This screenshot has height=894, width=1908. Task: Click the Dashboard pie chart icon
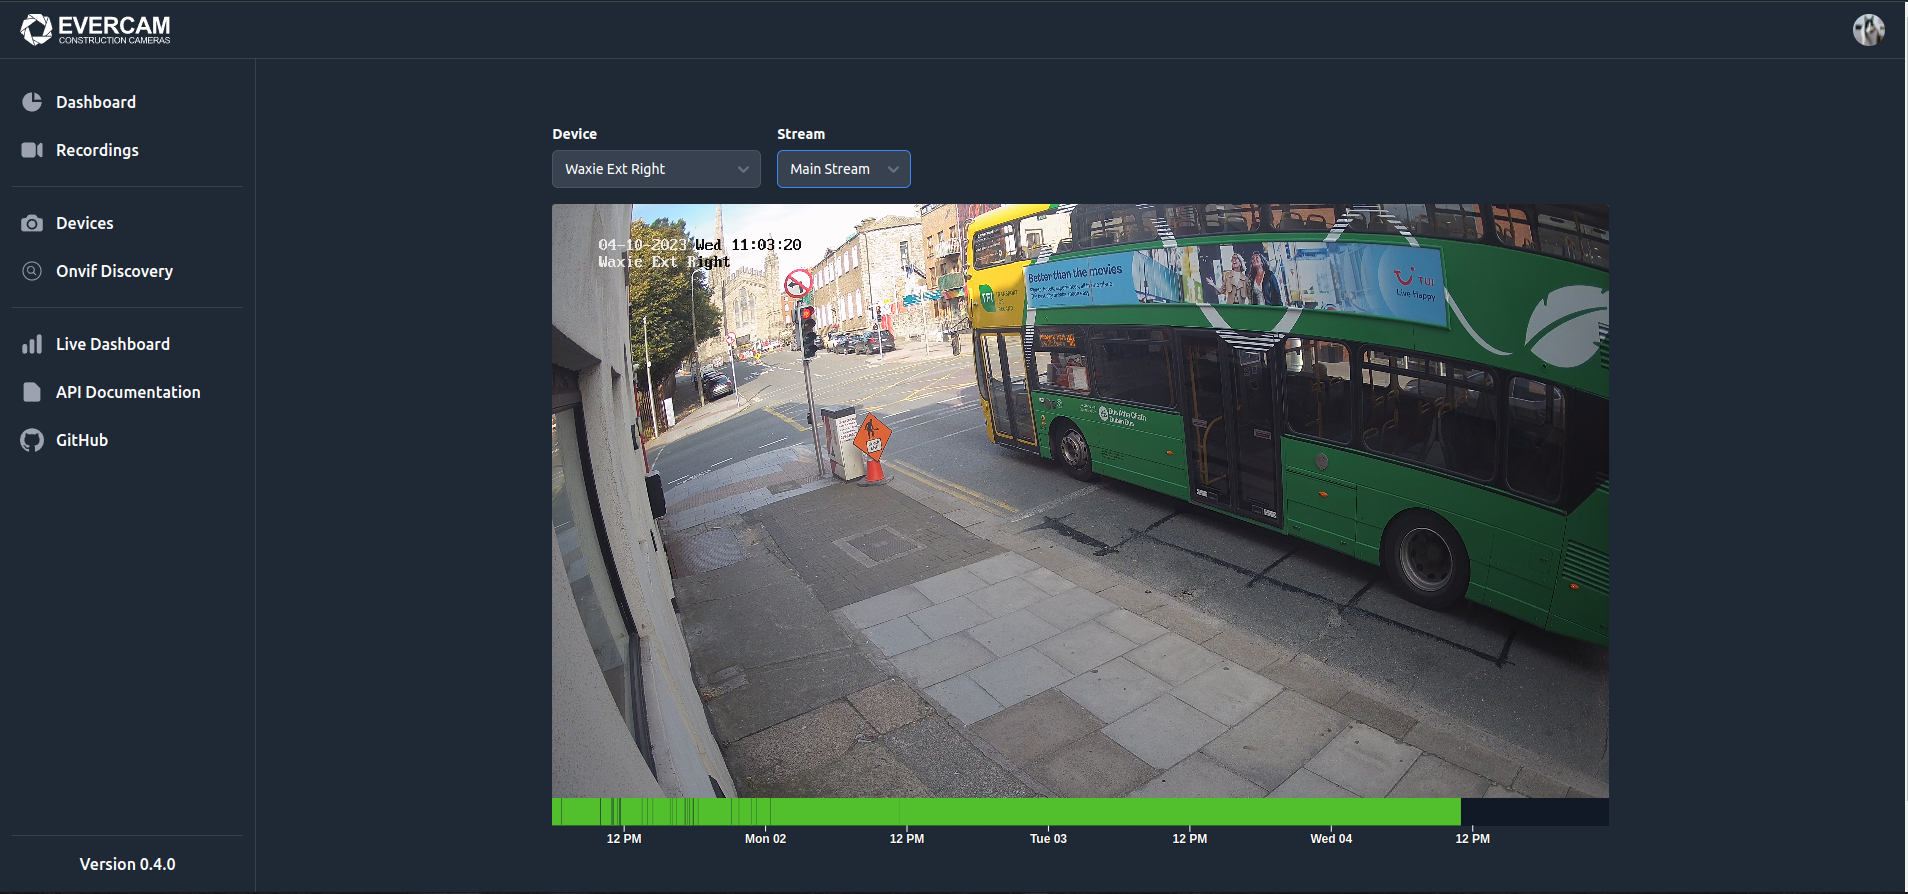(x=32, y=102)
